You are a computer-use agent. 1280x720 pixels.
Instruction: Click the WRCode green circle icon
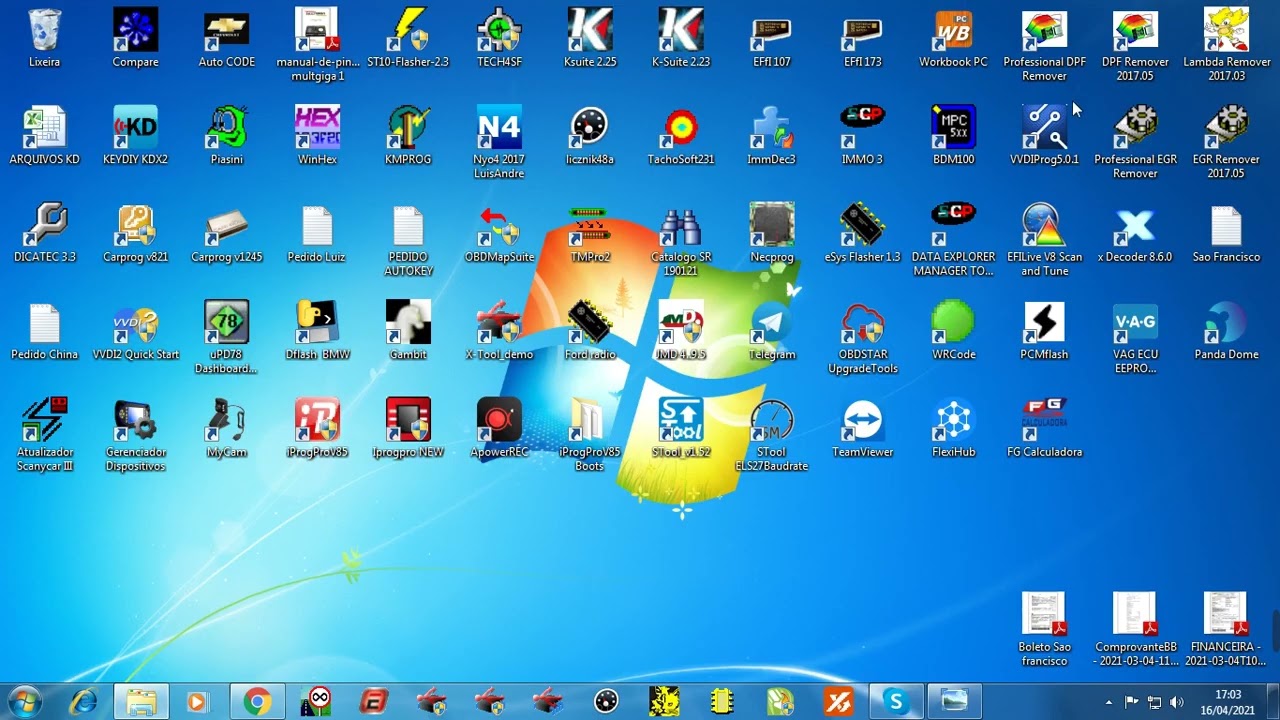coord(953,322)
